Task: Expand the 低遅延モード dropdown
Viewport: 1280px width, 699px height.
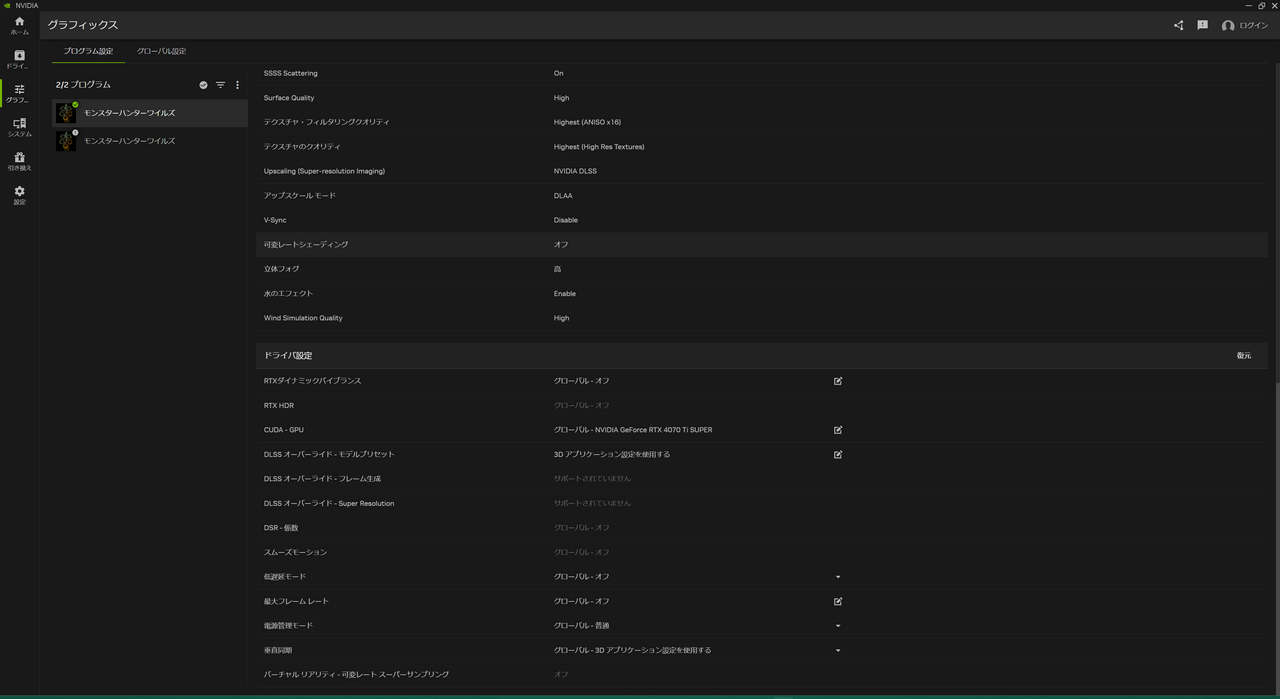Action: tap(838, 576)
